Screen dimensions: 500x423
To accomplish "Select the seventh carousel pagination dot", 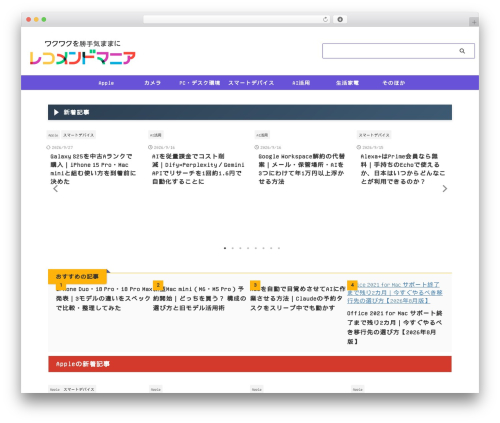I will [271, 248].
